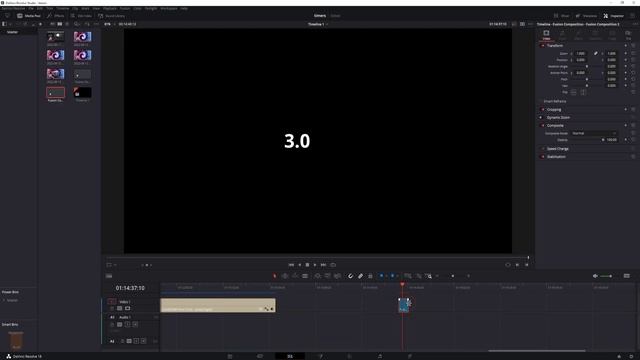Open the Timeline 1 name dropdown
The width and height of the screenshot is (640, 360).
318,24
